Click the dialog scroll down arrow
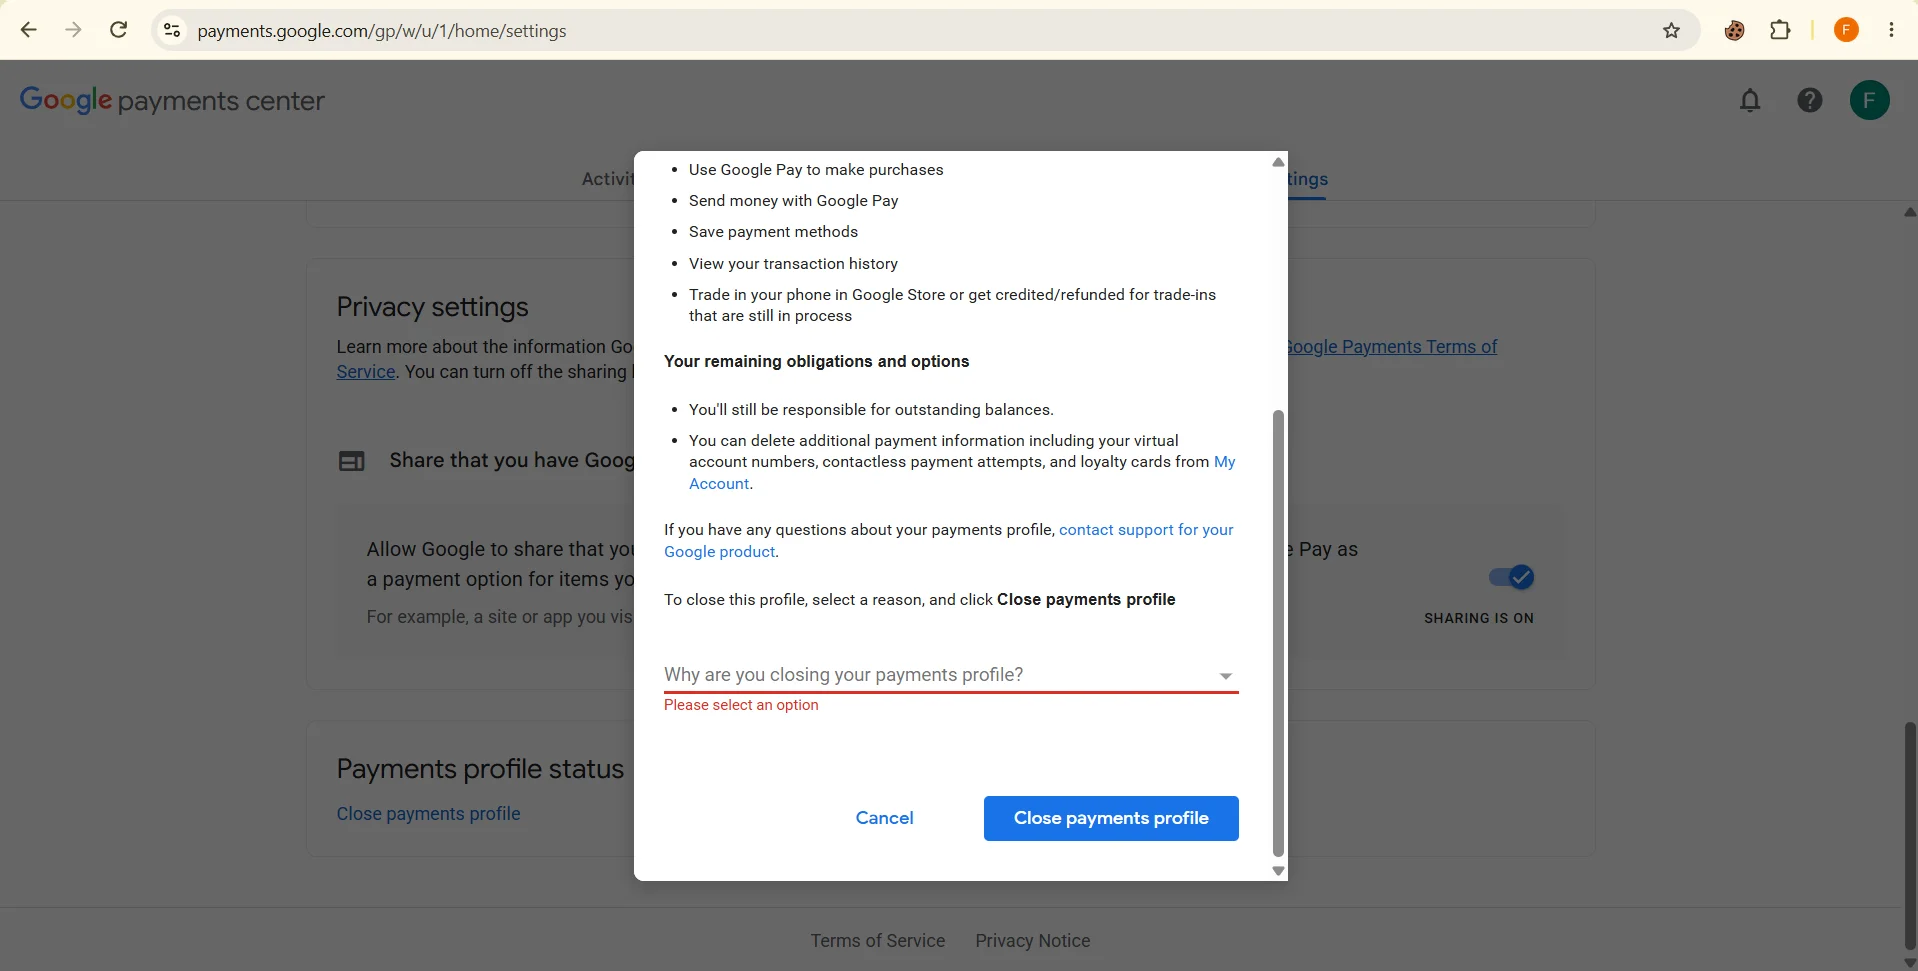1918x971 pixels. [1278, 871]
